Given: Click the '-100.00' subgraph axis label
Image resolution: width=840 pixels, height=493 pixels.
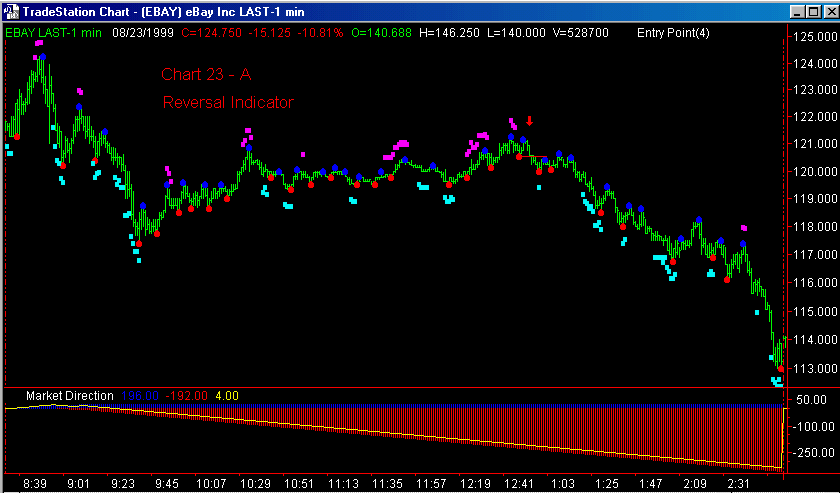Looking at the screenshot, I should pyautogui.click(x=813, y=427).
